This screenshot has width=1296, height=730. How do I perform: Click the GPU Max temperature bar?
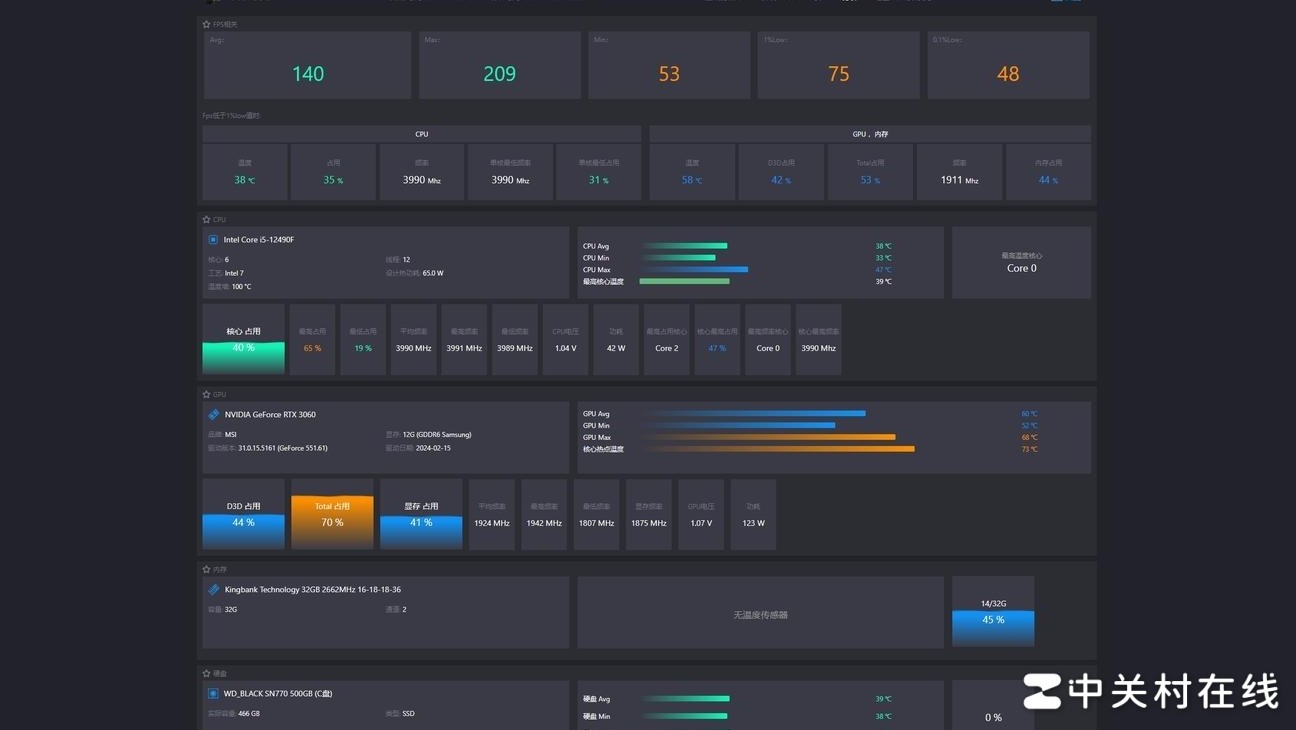pos(768,437)
